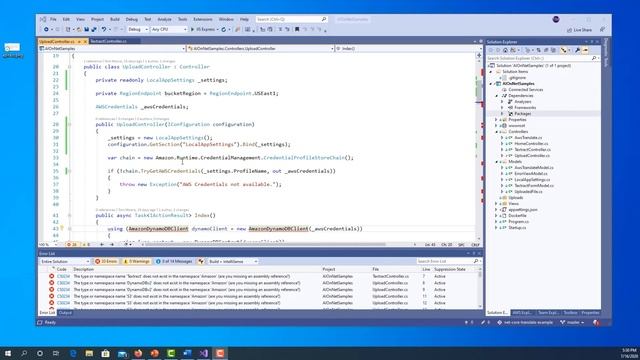Viewport: 640px width, 360px height.
Task: Open the Extensions menu
Action: (202, 19)
